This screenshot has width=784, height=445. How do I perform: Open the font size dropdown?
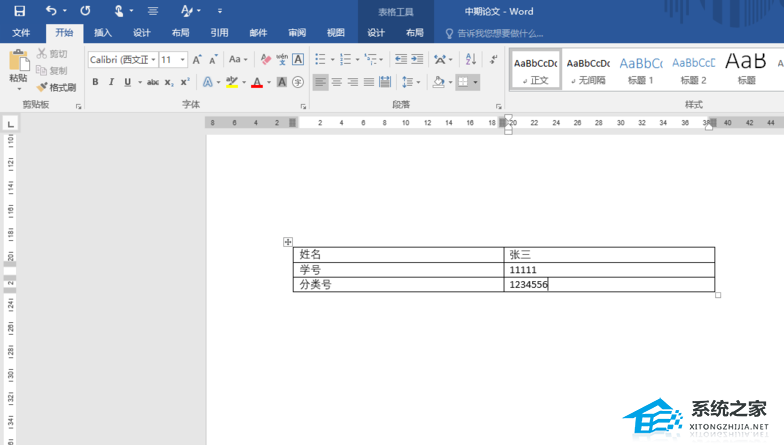click(183, 60)
